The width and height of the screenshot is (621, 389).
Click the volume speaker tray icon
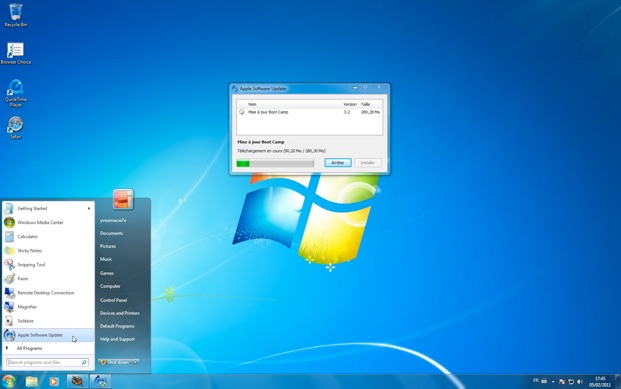580,381
